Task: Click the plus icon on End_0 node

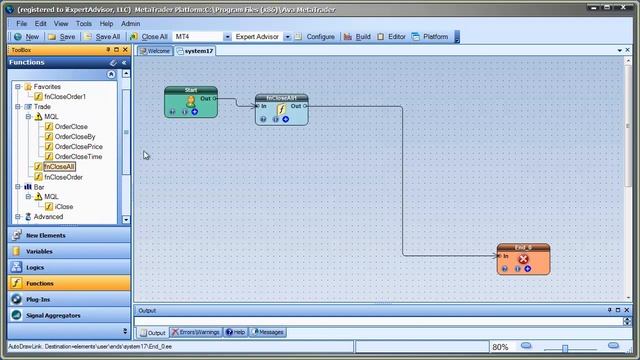Action: 528,269
